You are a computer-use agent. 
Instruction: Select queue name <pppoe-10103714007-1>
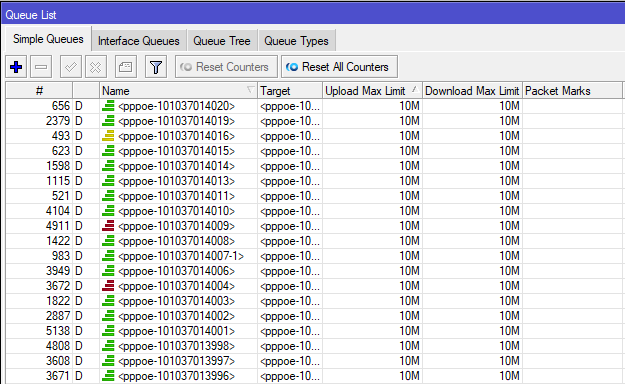tap(181, 256)
